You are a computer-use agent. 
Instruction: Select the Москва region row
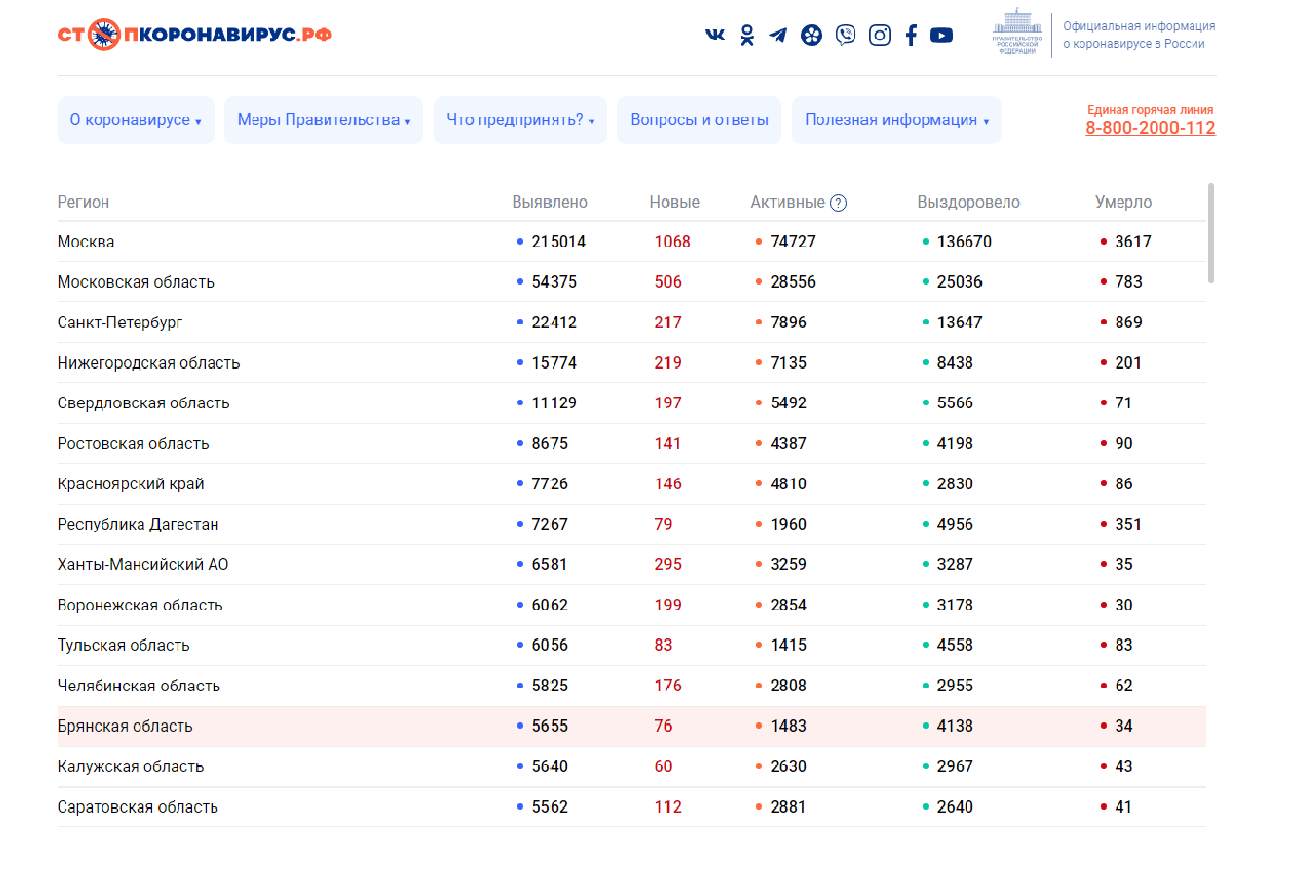pos(632,242)
